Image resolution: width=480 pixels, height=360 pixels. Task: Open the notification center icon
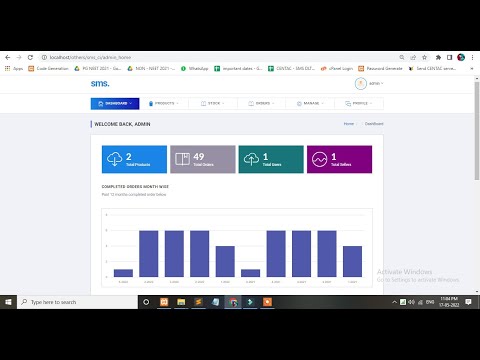(468, 302)
